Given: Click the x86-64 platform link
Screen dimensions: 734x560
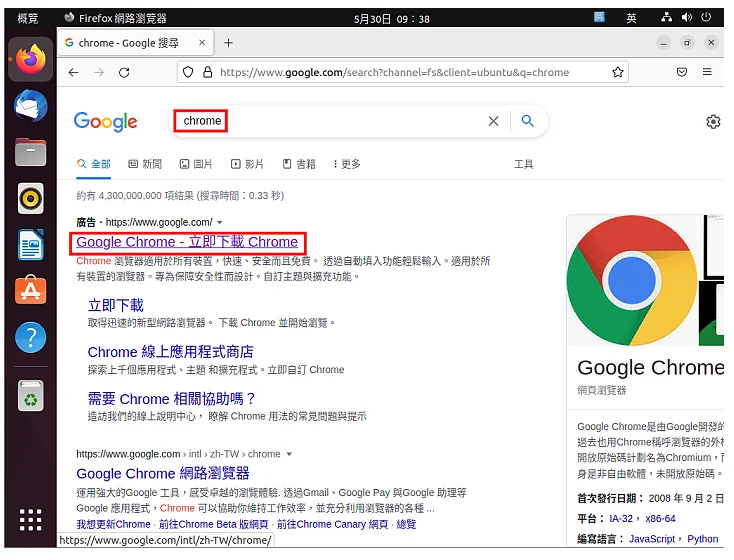Looking at the screenshot, I should tap(660, 519).
